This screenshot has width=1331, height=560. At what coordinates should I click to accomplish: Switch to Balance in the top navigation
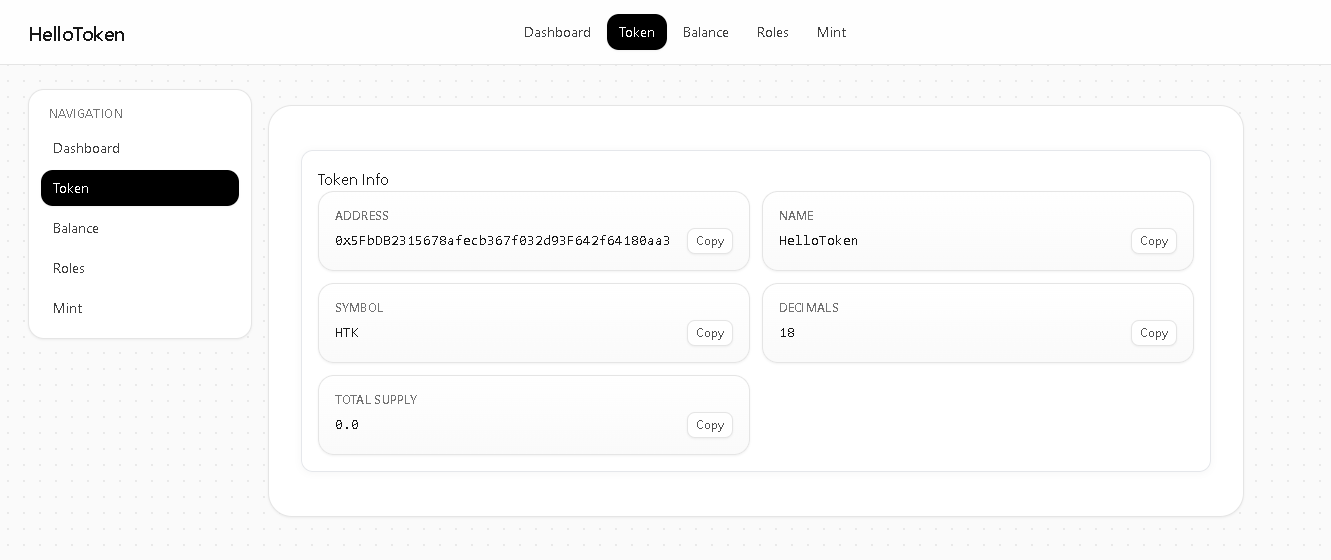705,32
